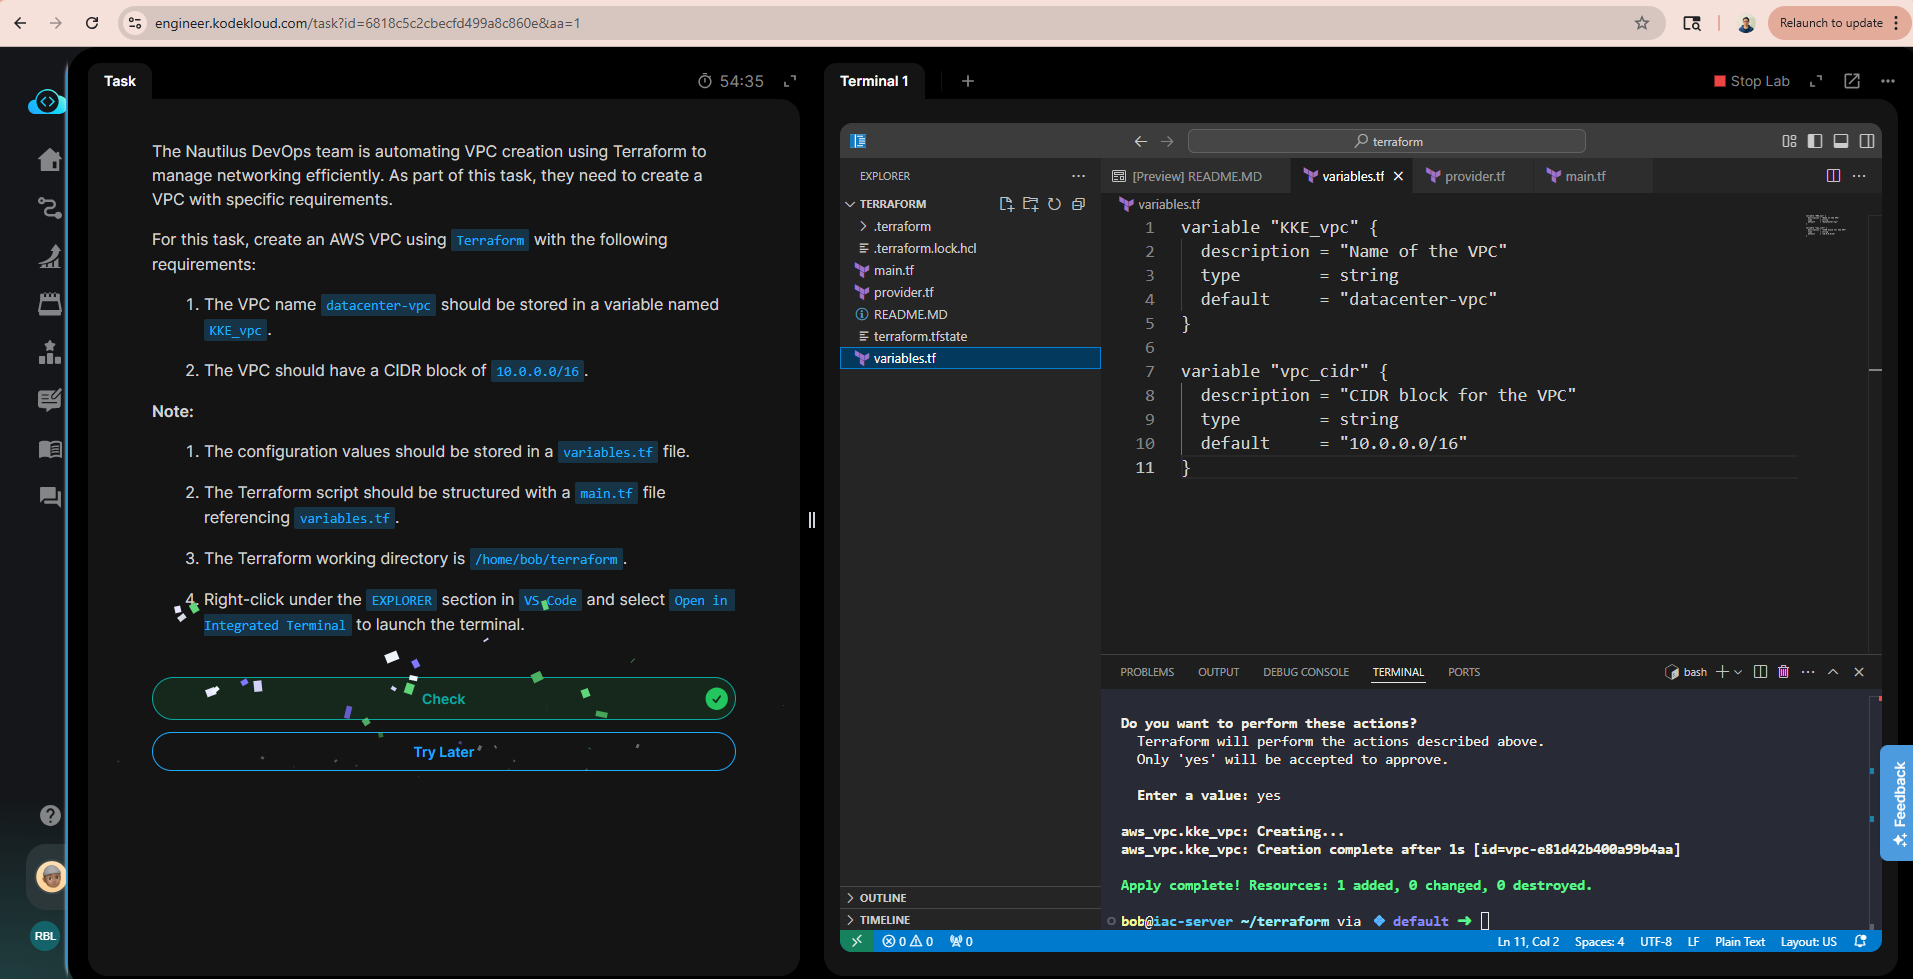Click the terraform command search box
Viewport: 1913px width, 979px height.
[x=1386, y=141]
